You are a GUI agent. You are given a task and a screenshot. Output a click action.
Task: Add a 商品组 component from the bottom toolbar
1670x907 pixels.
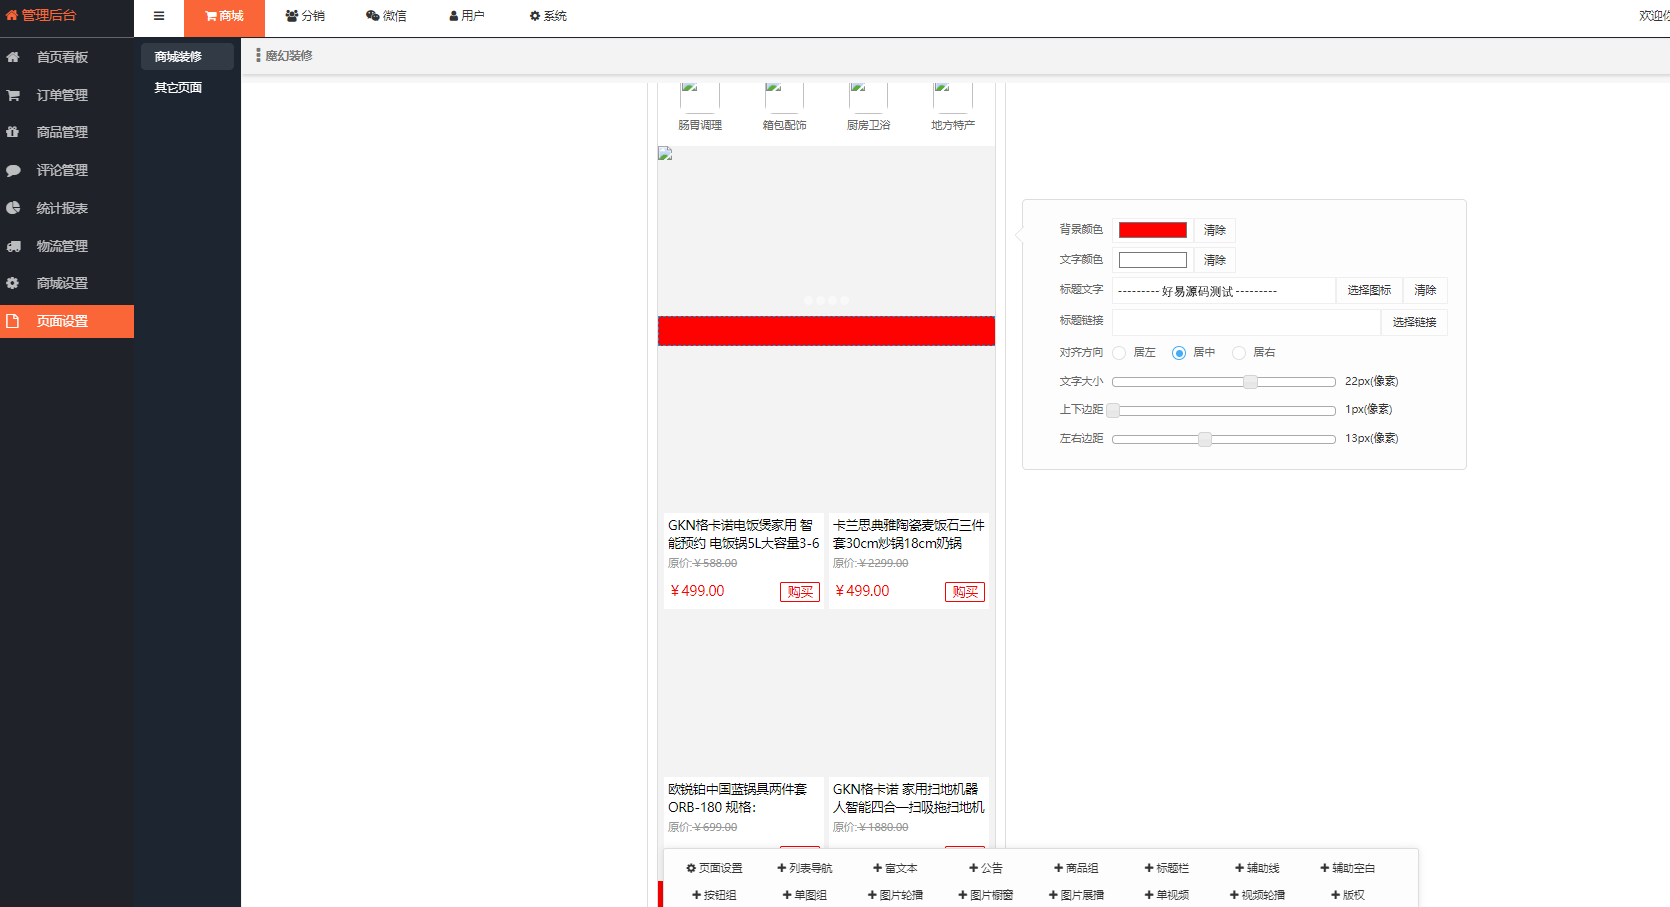[1077, 868]
